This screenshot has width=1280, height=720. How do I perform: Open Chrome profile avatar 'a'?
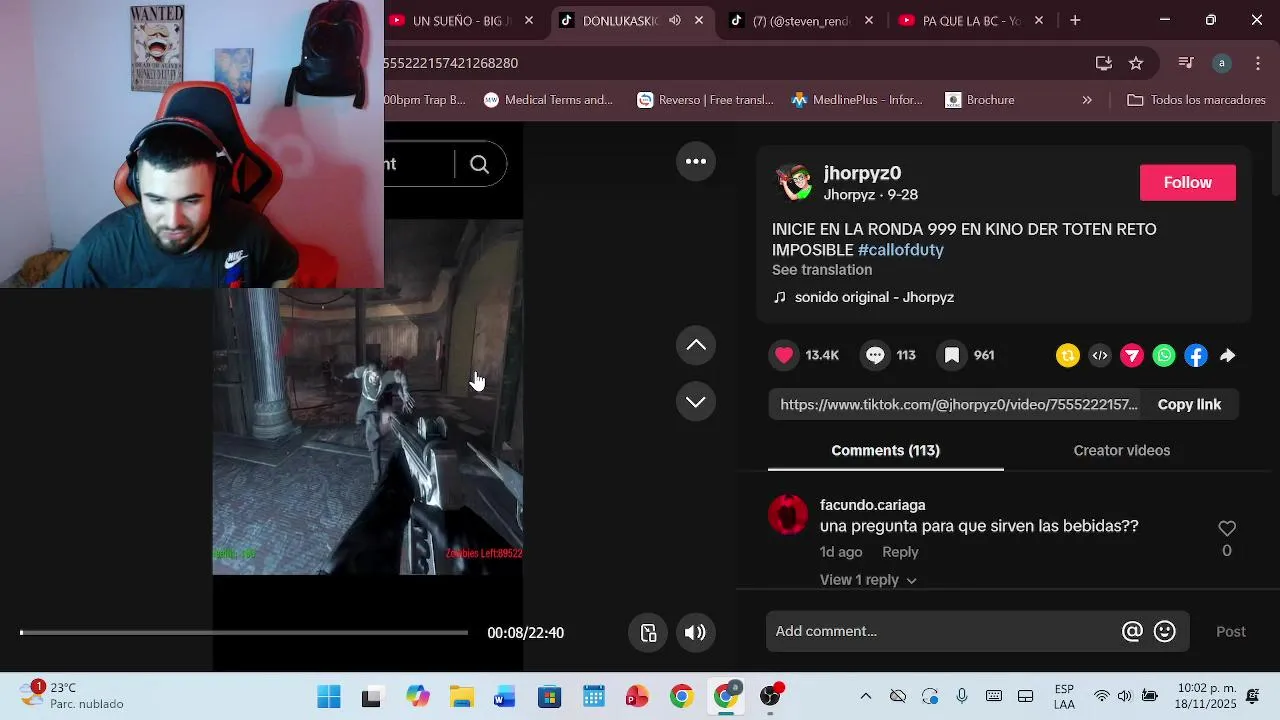(1221, 63)
